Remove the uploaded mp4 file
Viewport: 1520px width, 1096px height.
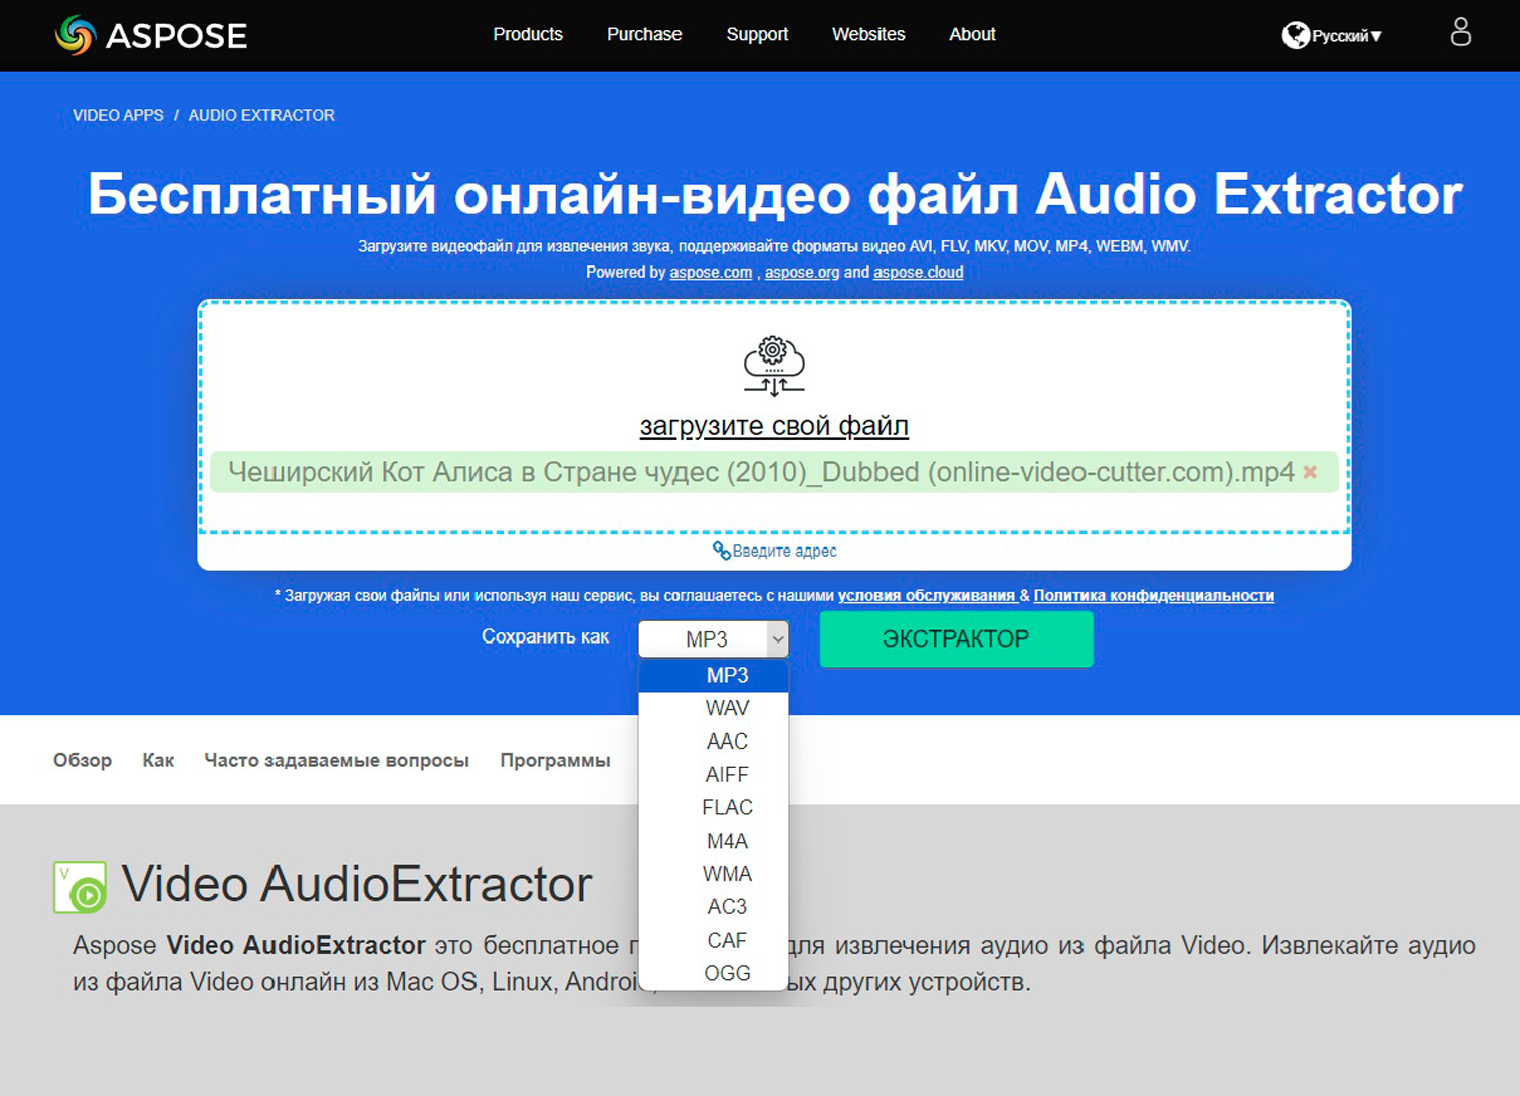click(1310, 472)
